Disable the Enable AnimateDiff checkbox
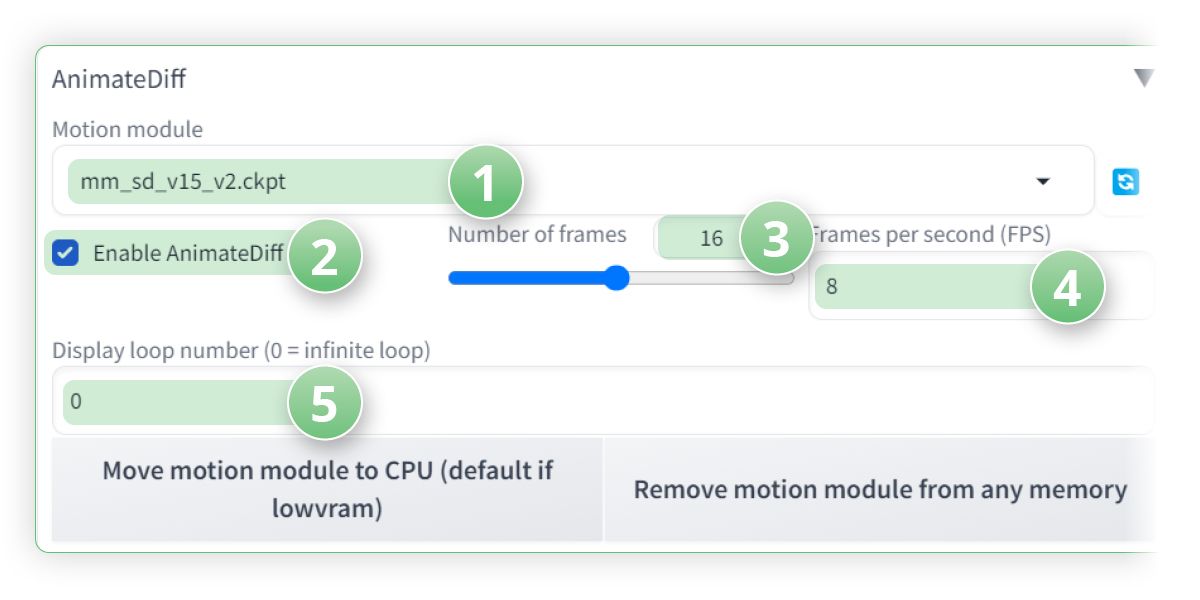The width and height of the screenshot is (1200, 600). pos(64,253)
